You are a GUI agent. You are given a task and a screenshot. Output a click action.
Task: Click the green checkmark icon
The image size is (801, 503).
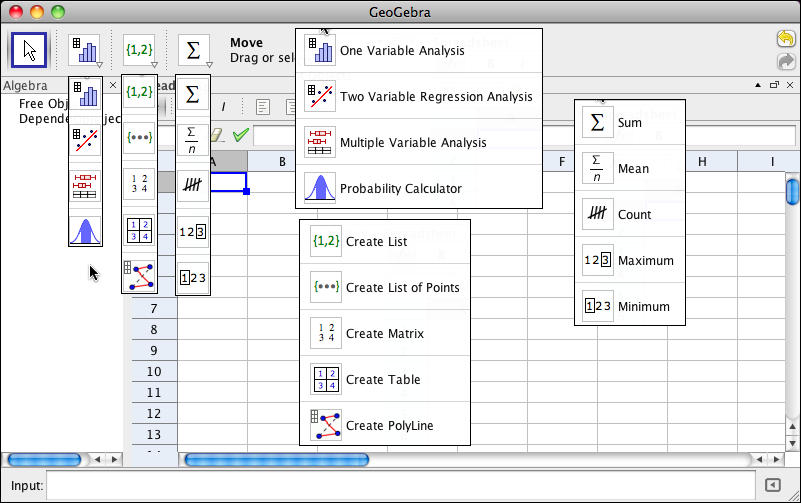(x=240, y=135)
